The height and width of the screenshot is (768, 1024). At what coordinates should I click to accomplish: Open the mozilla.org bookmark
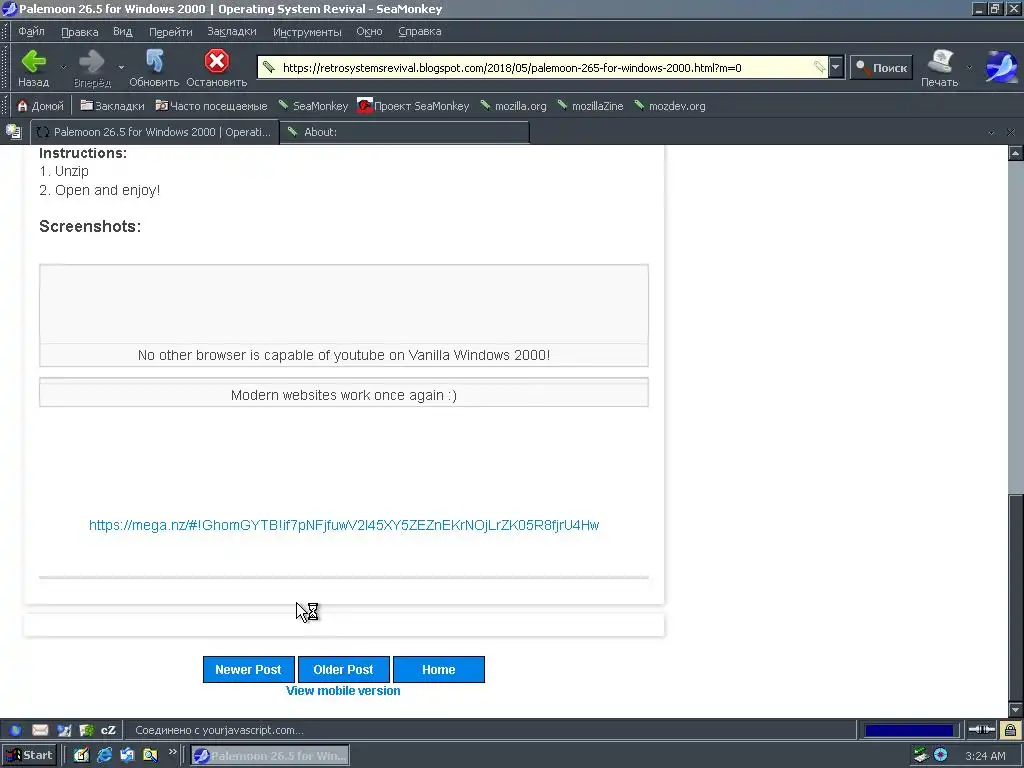point(513,106)
